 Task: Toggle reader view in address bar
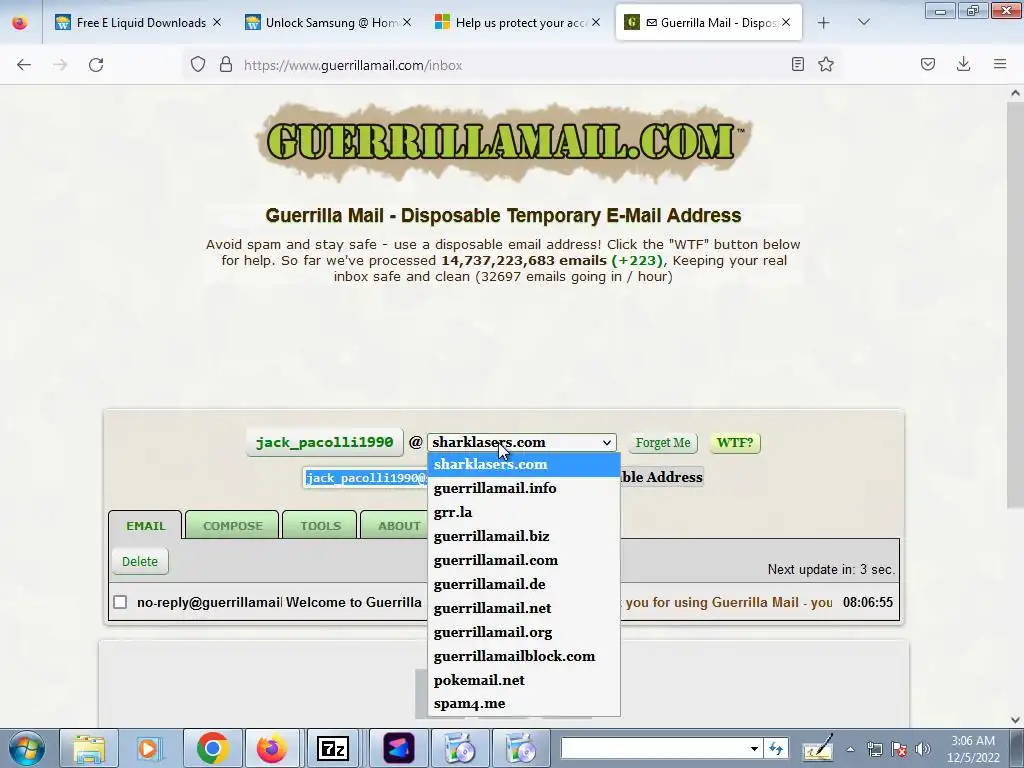pyautogui.click(x=797, y=65)
